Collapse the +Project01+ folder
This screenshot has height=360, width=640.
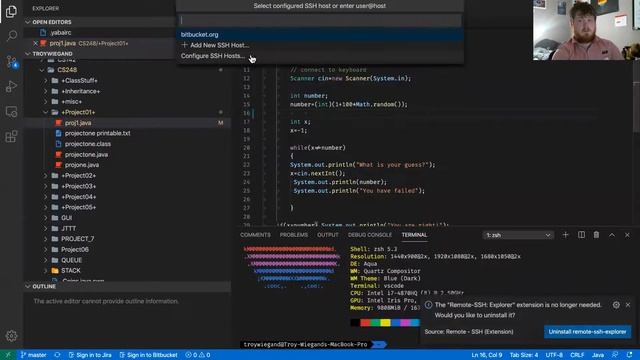pos(46,112)
